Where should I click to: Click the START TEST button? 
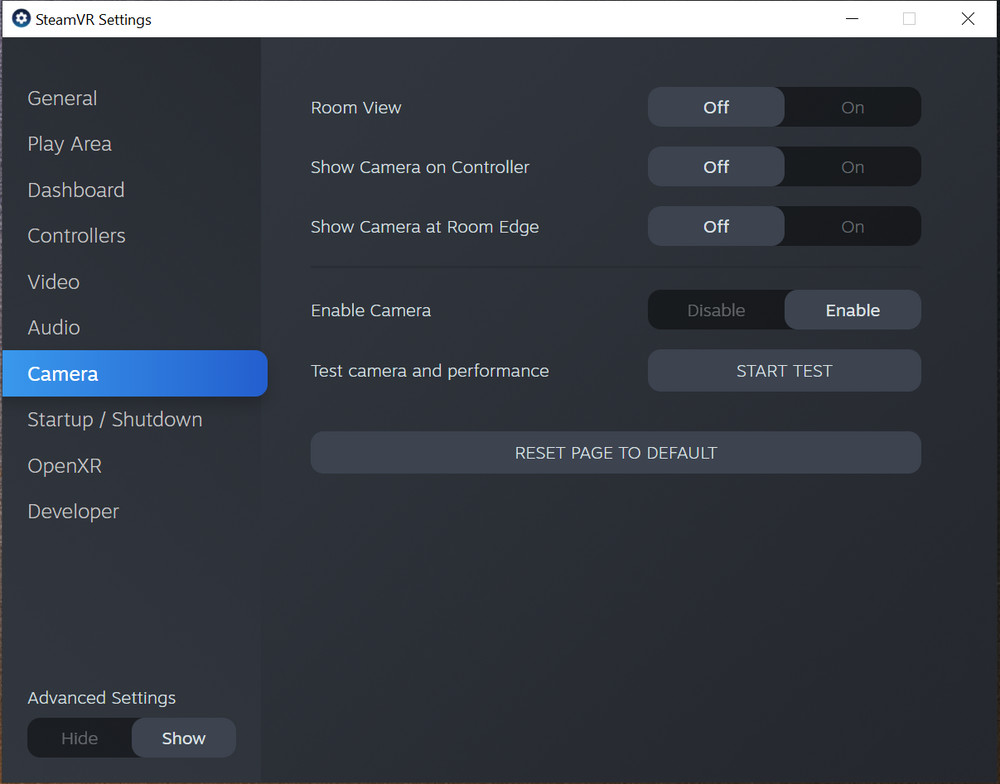click(x=784, y=371)
